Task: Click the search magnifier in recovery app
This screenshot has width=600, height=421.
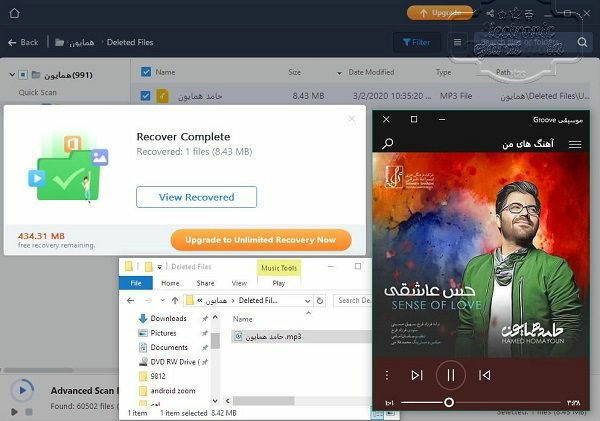Action: click(582, 42)
